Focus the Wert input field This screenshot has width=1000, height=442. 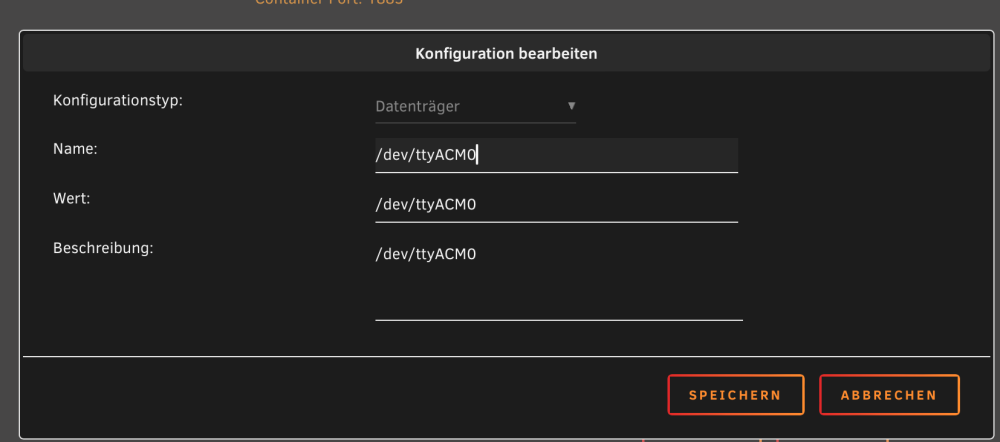[x=556, y=205]
